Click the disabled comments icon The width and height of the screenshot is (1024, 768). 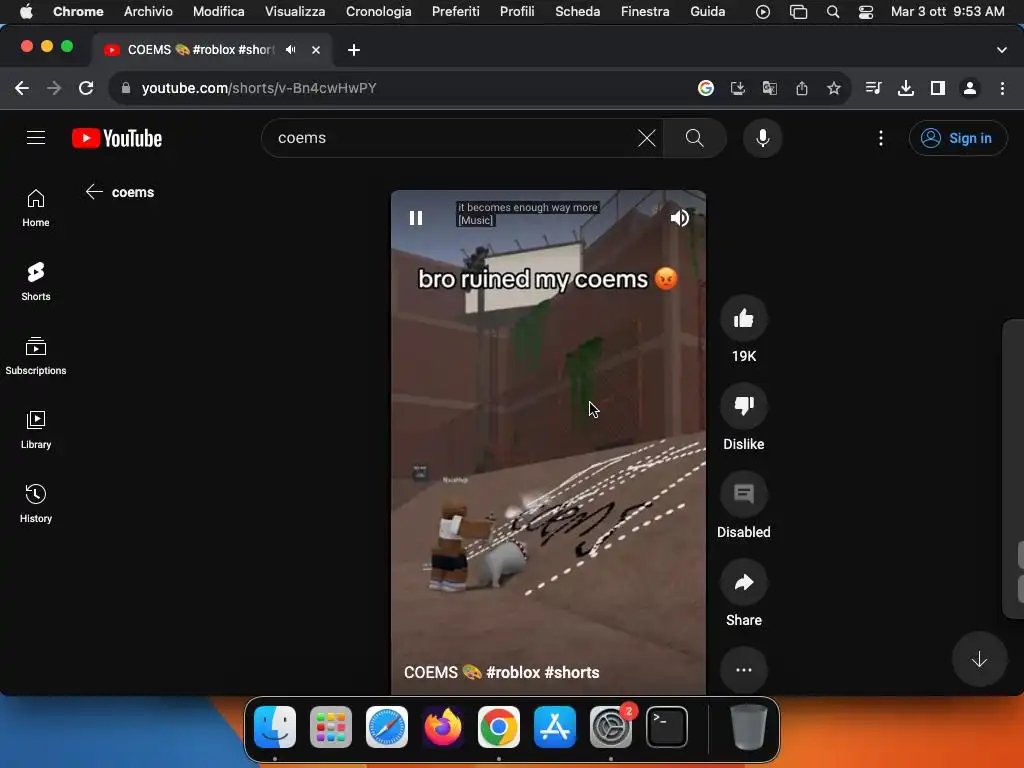click(743, 494)
